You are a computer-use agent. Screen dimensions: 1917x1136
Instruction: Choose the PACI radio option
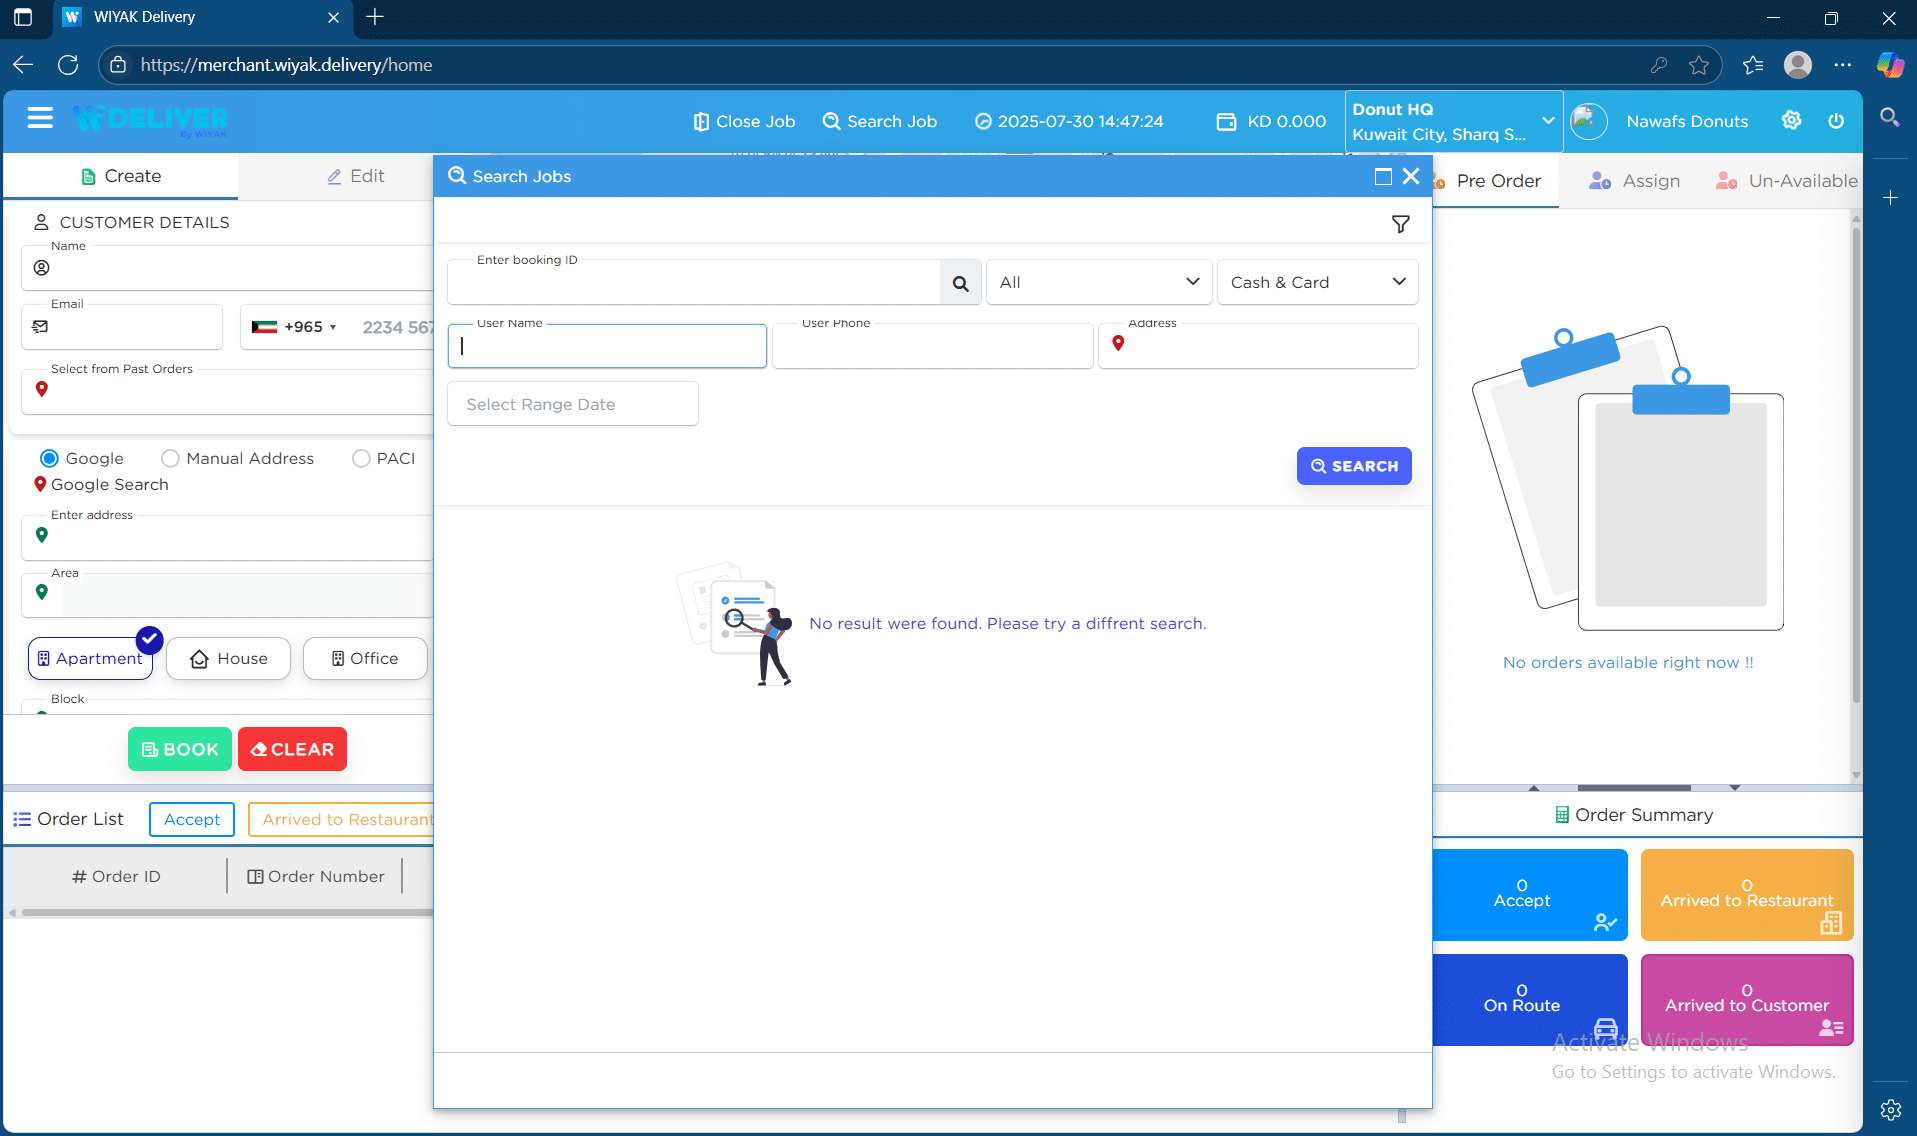(x=361, y=458)
